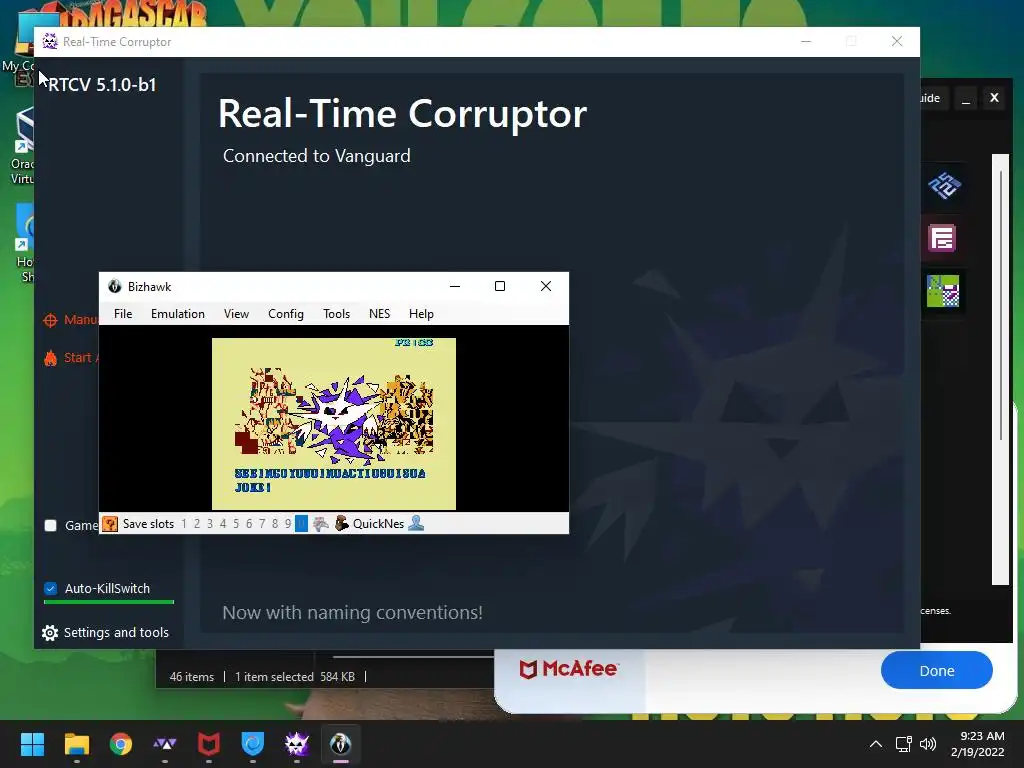The image size is (1024, 768).
Task: Click the PCSX2 icon in the launcher window
Action: coord(944,186)
